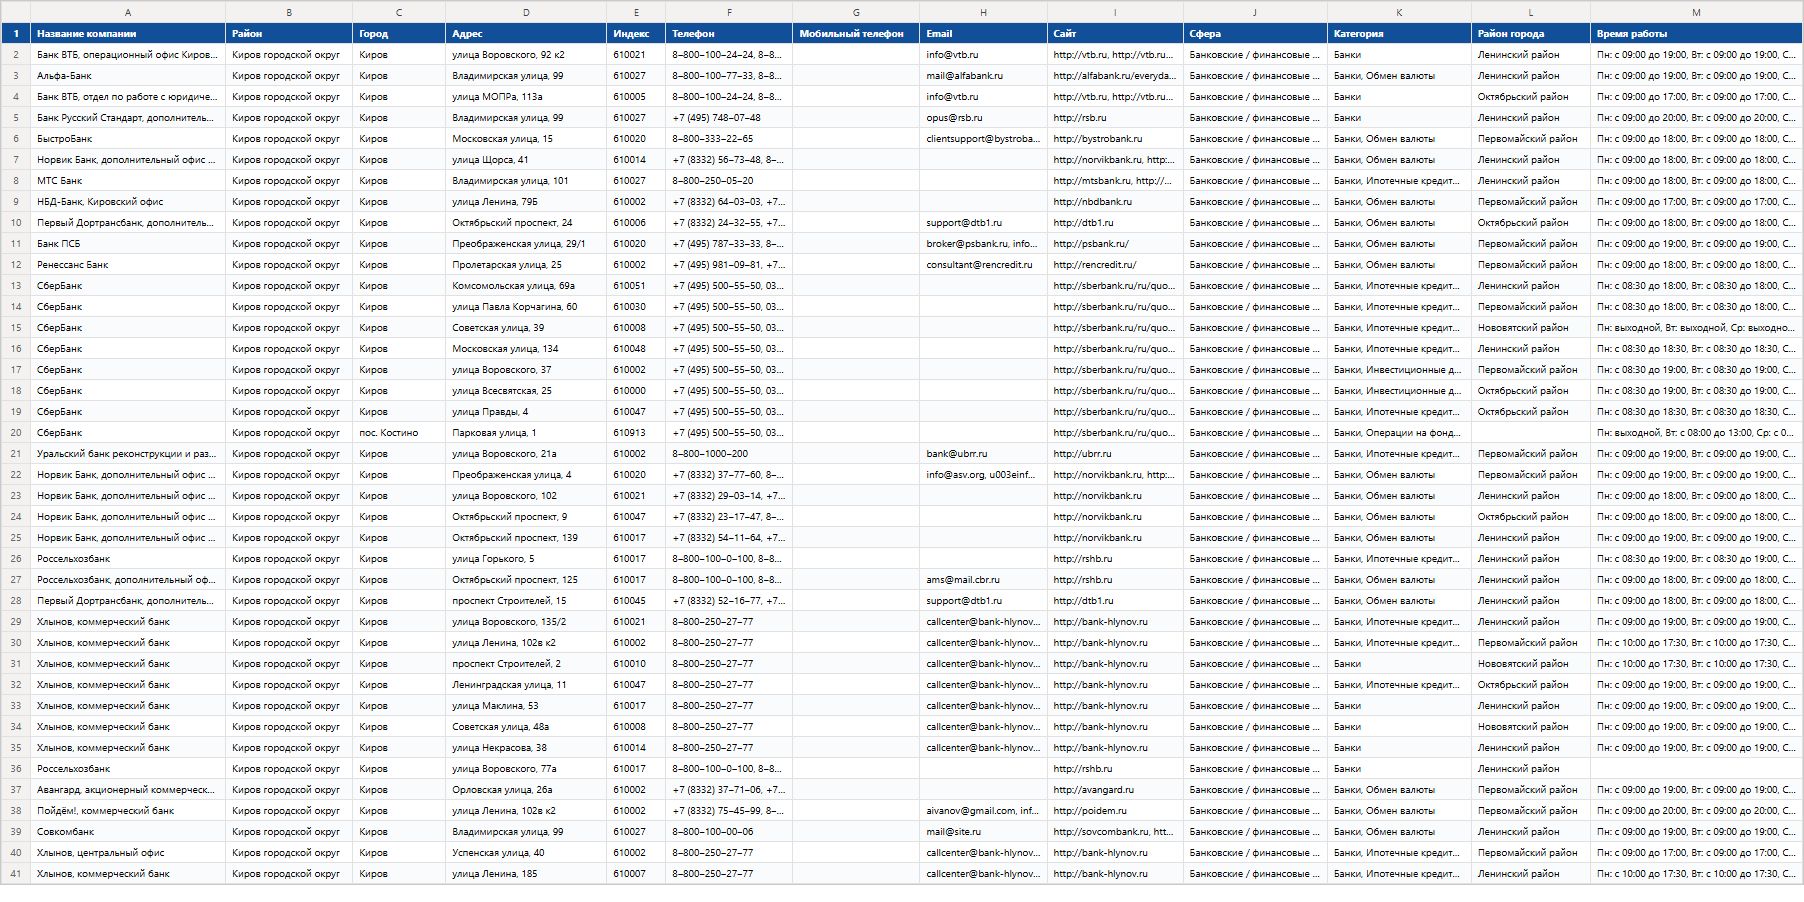Screen dimensions: 1804x902
Task: Click the 'пос. Костино' city cell
Action: [x=399, y=433]
